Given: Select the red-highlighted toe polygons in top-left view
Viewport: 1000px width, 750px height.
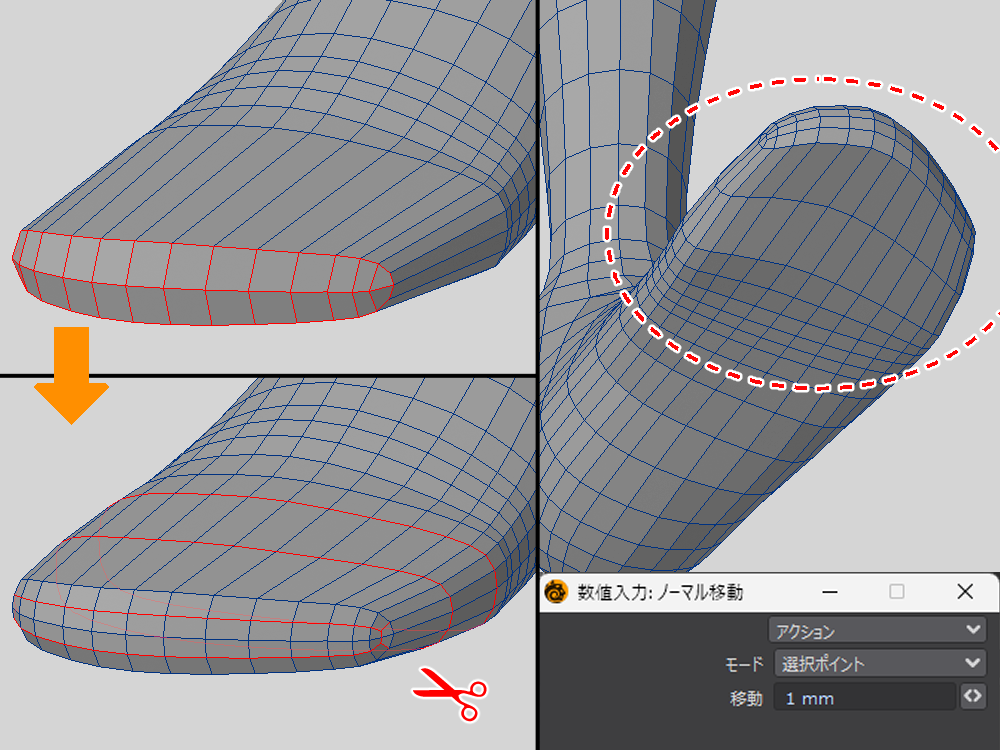Looking at the screenshot, I should [200, 280].
